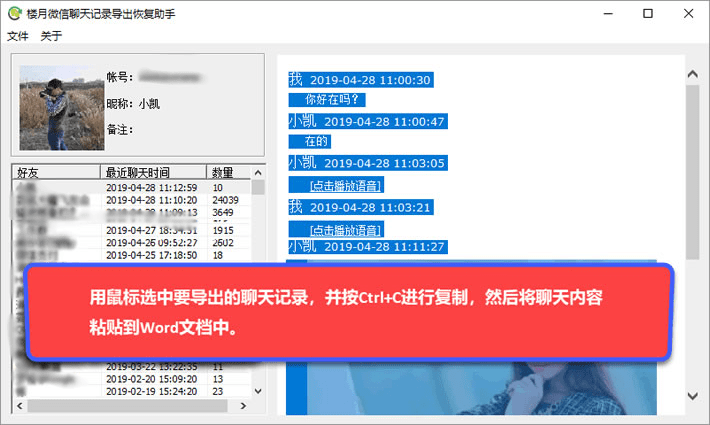Click the profile avatar photo
This screenshot has height=425, width=710.
coord(62,108)
